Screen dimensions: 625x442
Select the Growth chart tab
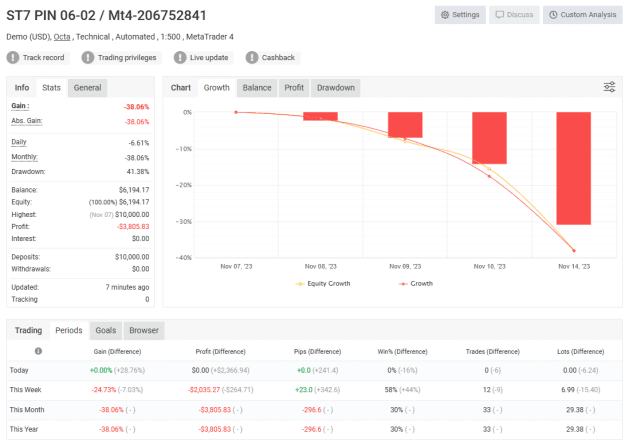coord(216,88)
